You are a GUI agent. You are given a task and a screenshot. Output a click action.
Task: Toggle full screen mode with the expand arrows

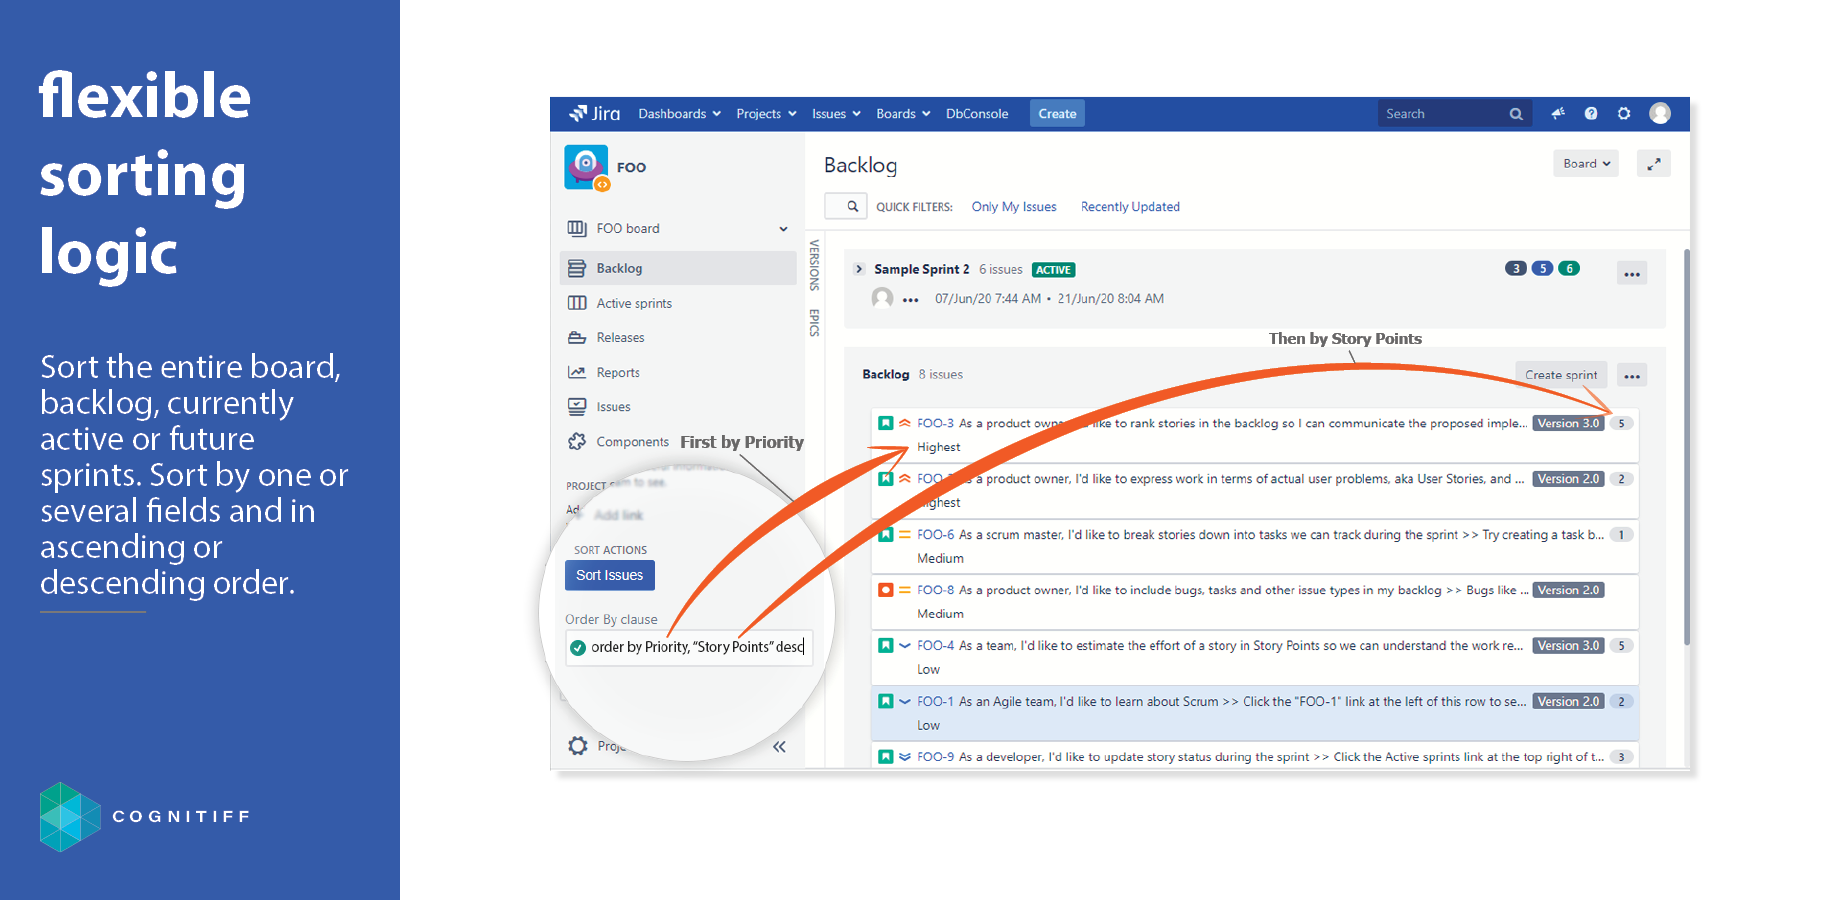pyautogui.click(x=1654, y=164)
